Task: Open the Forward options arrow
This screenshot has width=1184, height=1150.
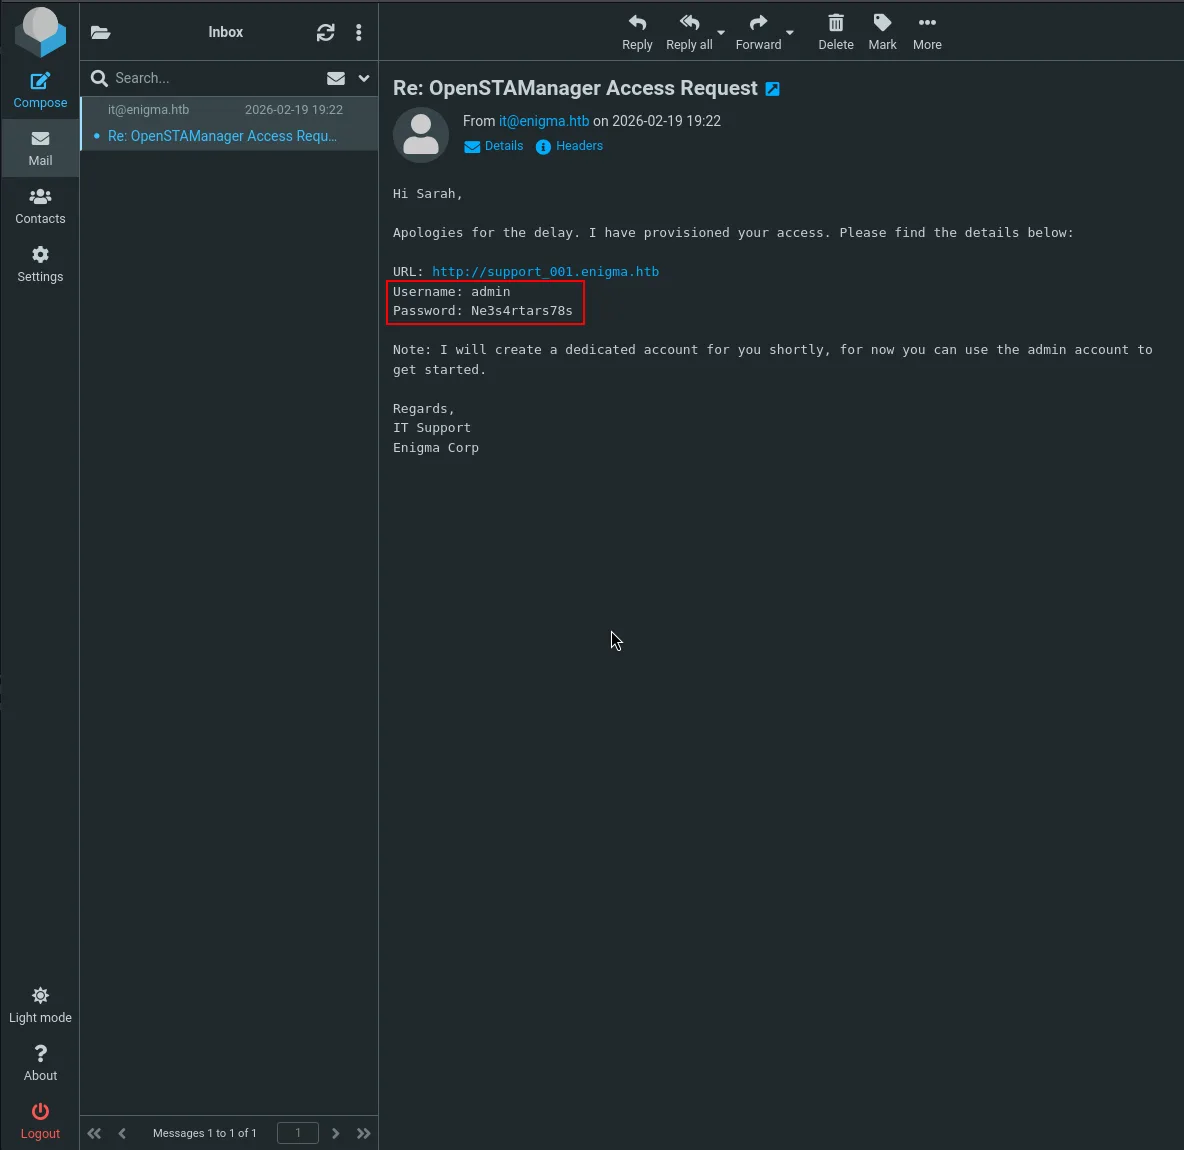Action: [790, 32]
